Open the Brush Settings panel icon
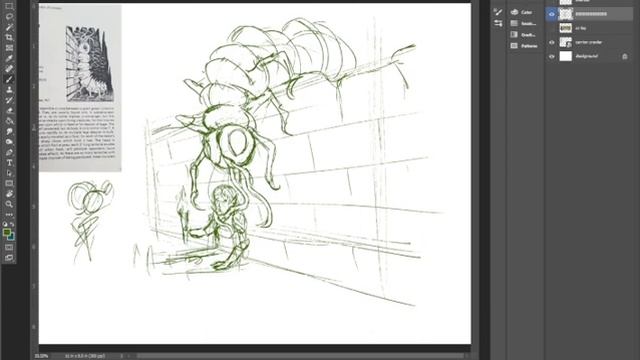The height and width of the screenshot is (360, 640). [x=498, y=12]
